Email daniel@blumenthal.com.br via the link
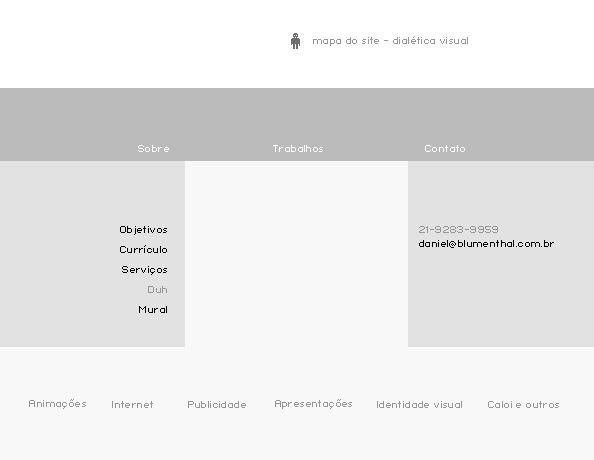The height and width of the screenshot is (460, 594). [x=486, y=244]
